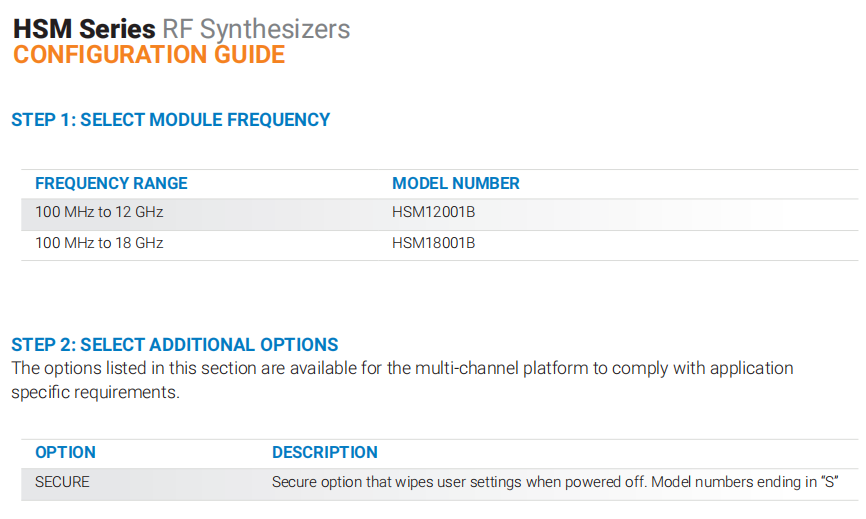
Task: Click the word 'GUIDE' in the orange heading
Action: click(250, 55)
